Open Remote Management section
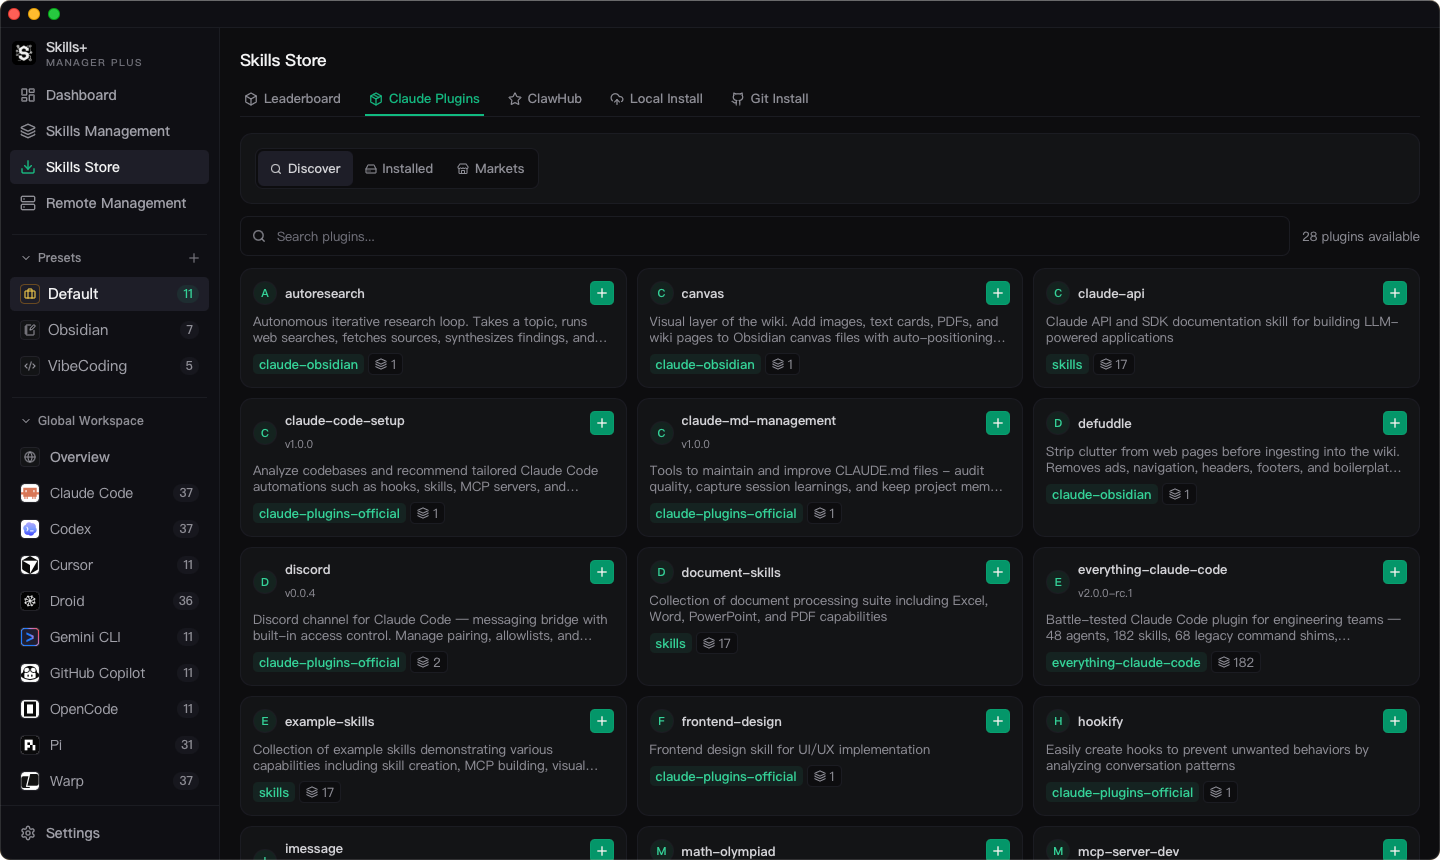The height and width of the screenshot is (860, 1440). pyautogui.click(x=109, y=203)
